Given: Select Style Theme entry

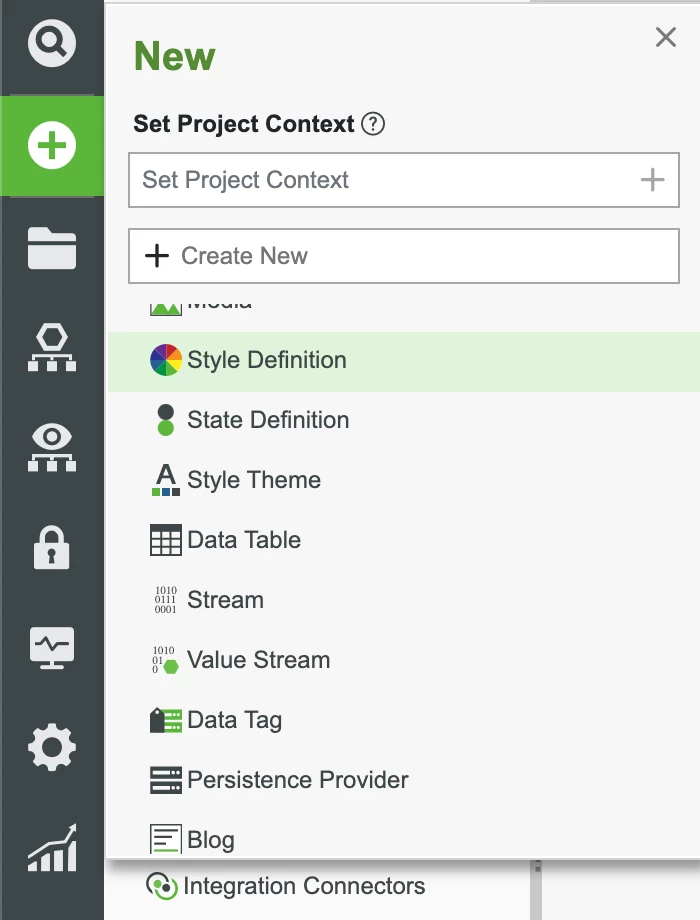Looking at the screenshot, I should tap(253, 480).
